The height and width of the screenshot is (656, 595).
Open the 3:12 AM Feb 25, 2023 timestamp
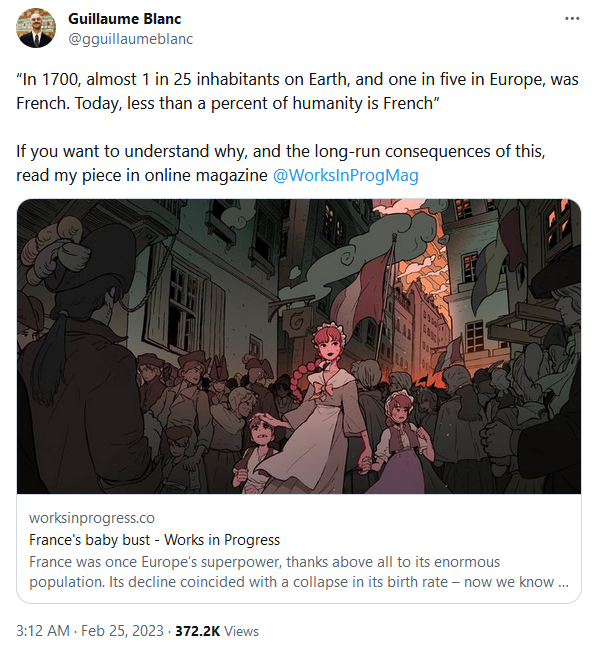tap(90, 631)
